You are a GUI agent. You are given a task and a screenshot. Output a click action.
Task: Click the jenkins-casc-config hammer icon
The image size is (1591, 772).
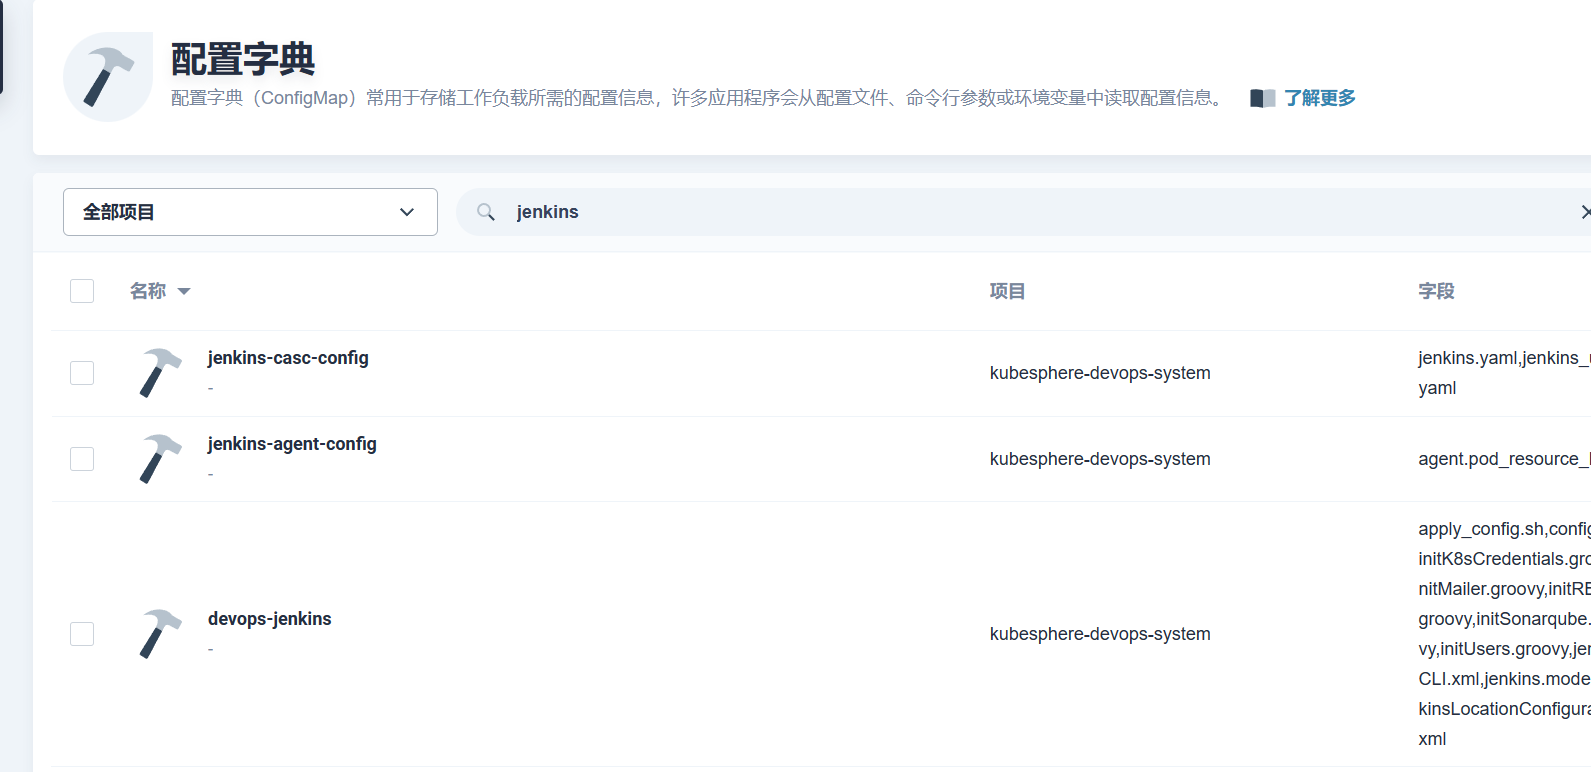[x=160, y=373]
